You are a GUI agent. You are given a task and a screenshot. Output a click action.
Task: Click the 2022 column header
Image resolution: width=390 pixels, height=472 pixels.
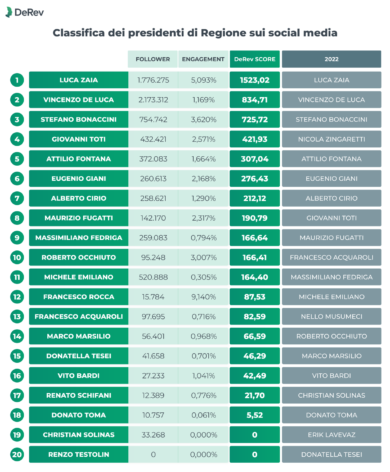coord(331,59)
